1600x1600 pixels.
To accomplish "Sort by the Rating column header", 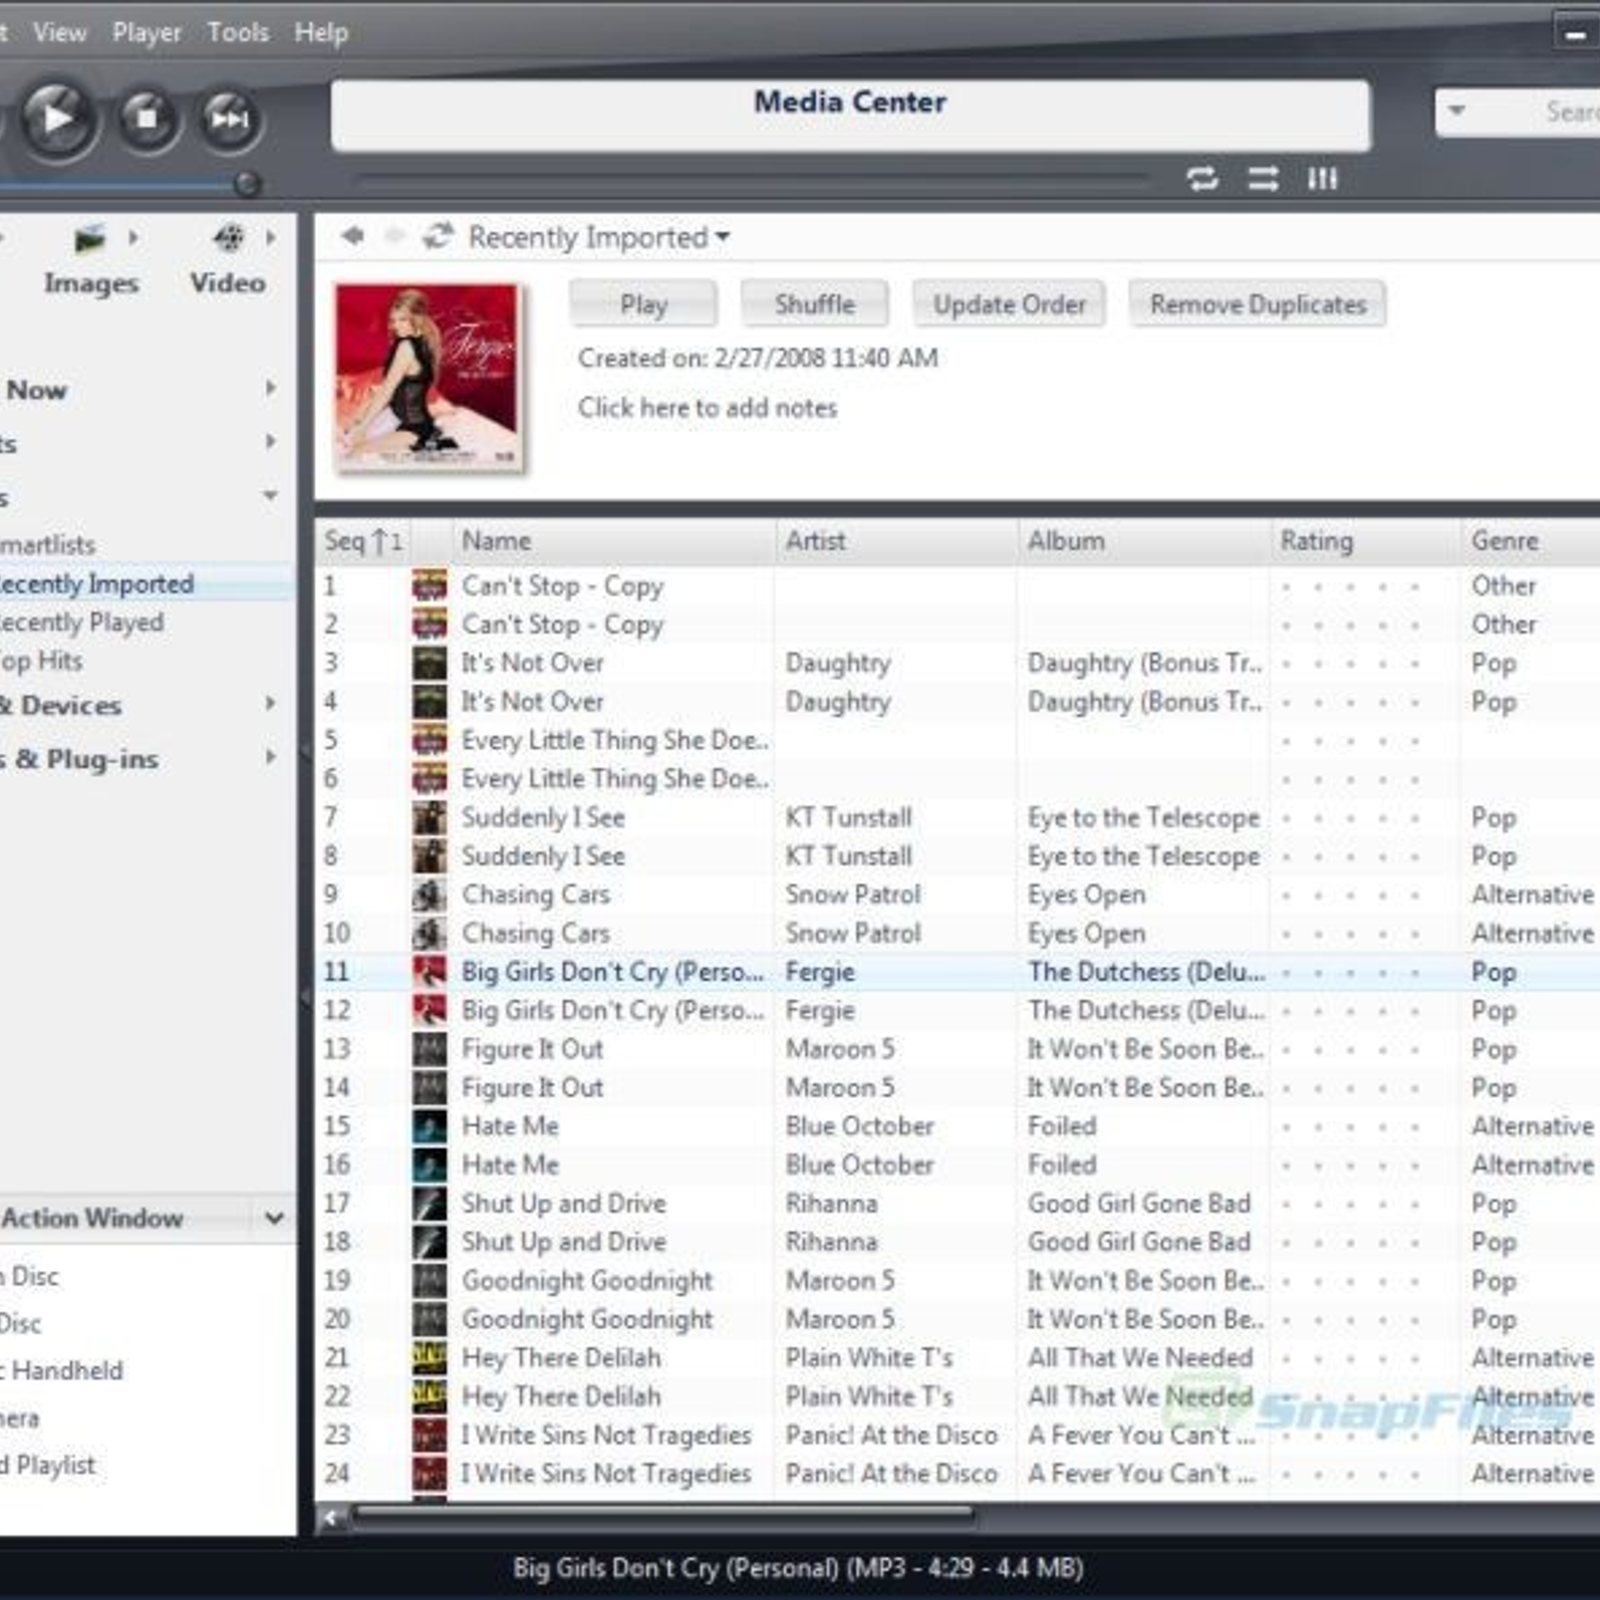I will tap(1365, 541).
